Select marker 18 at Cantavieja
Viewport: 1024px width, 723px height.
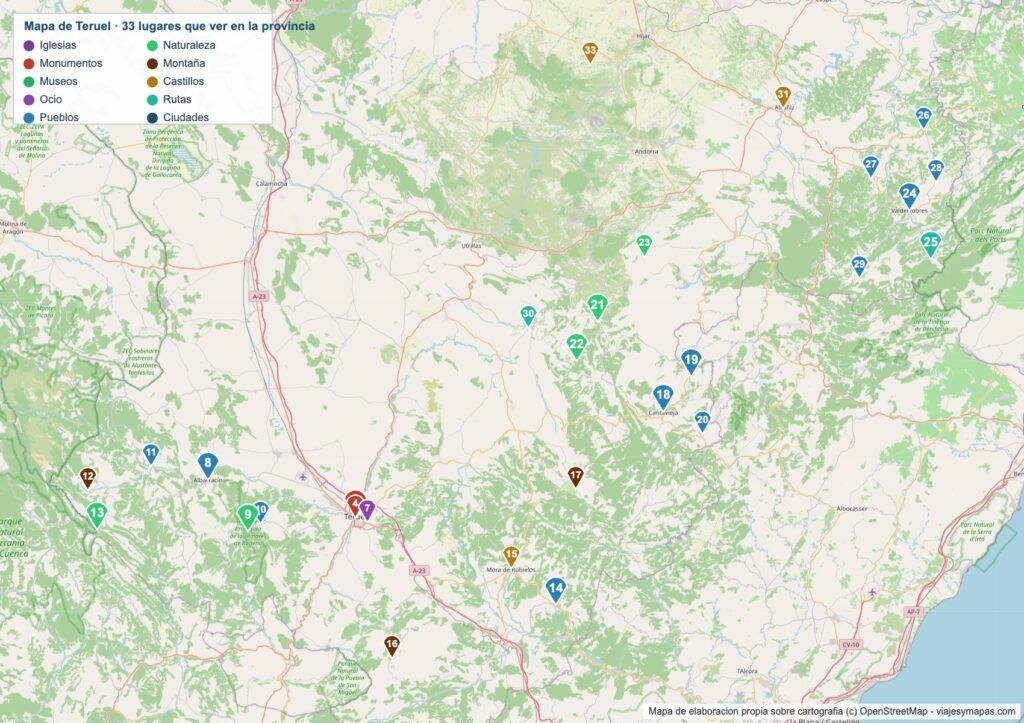663,396
